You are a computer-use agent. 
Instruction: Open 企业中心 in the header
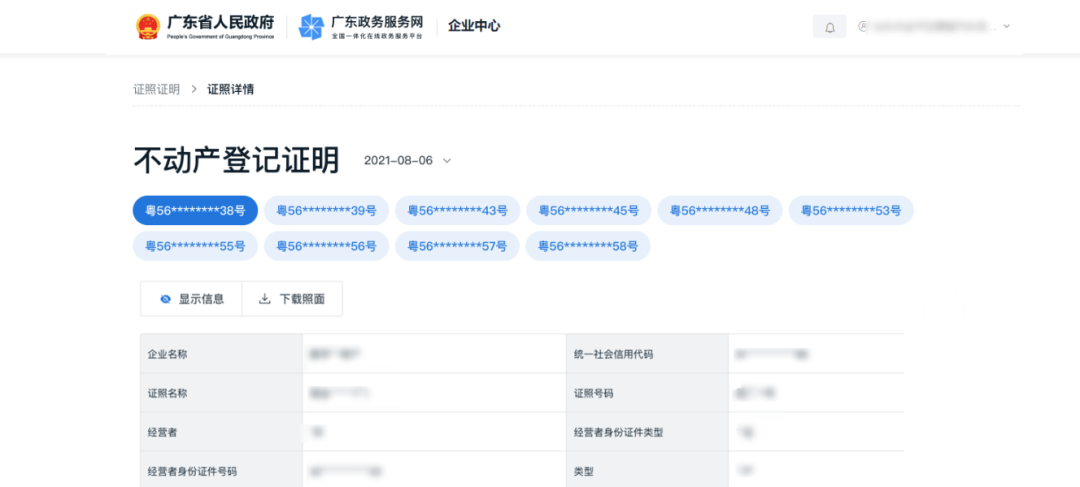[474, 26]
